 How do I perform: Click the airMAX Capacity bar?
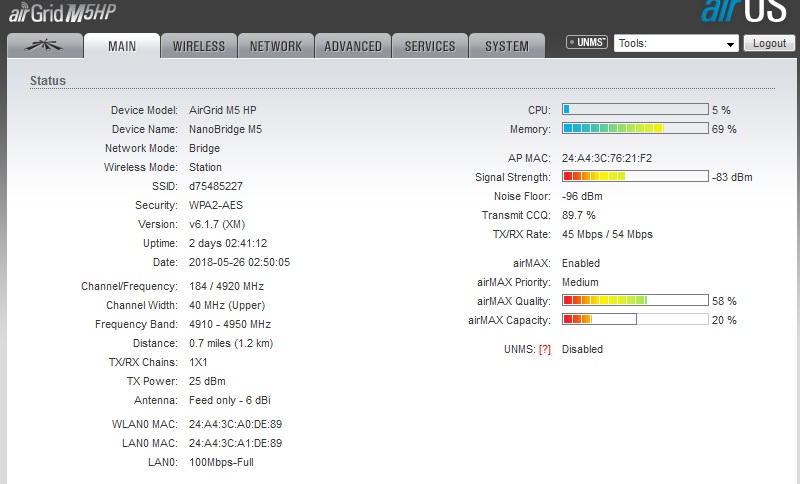635,319
